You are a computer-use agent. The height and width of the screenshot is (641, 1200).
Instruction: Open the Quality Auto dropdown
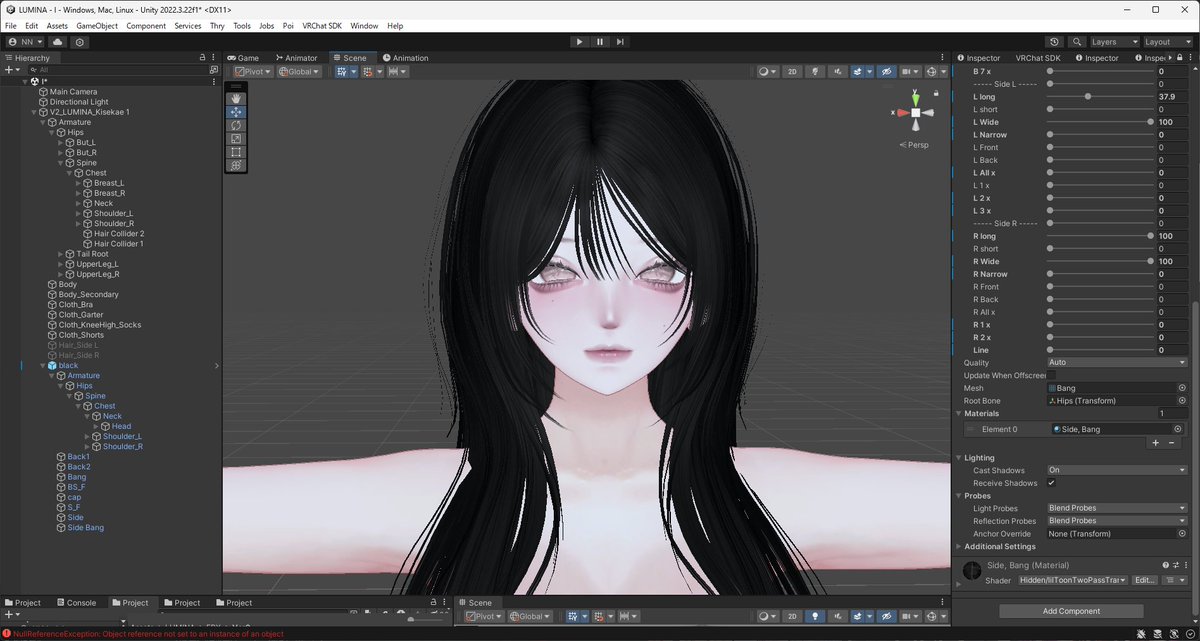[x=1117, y=362]
